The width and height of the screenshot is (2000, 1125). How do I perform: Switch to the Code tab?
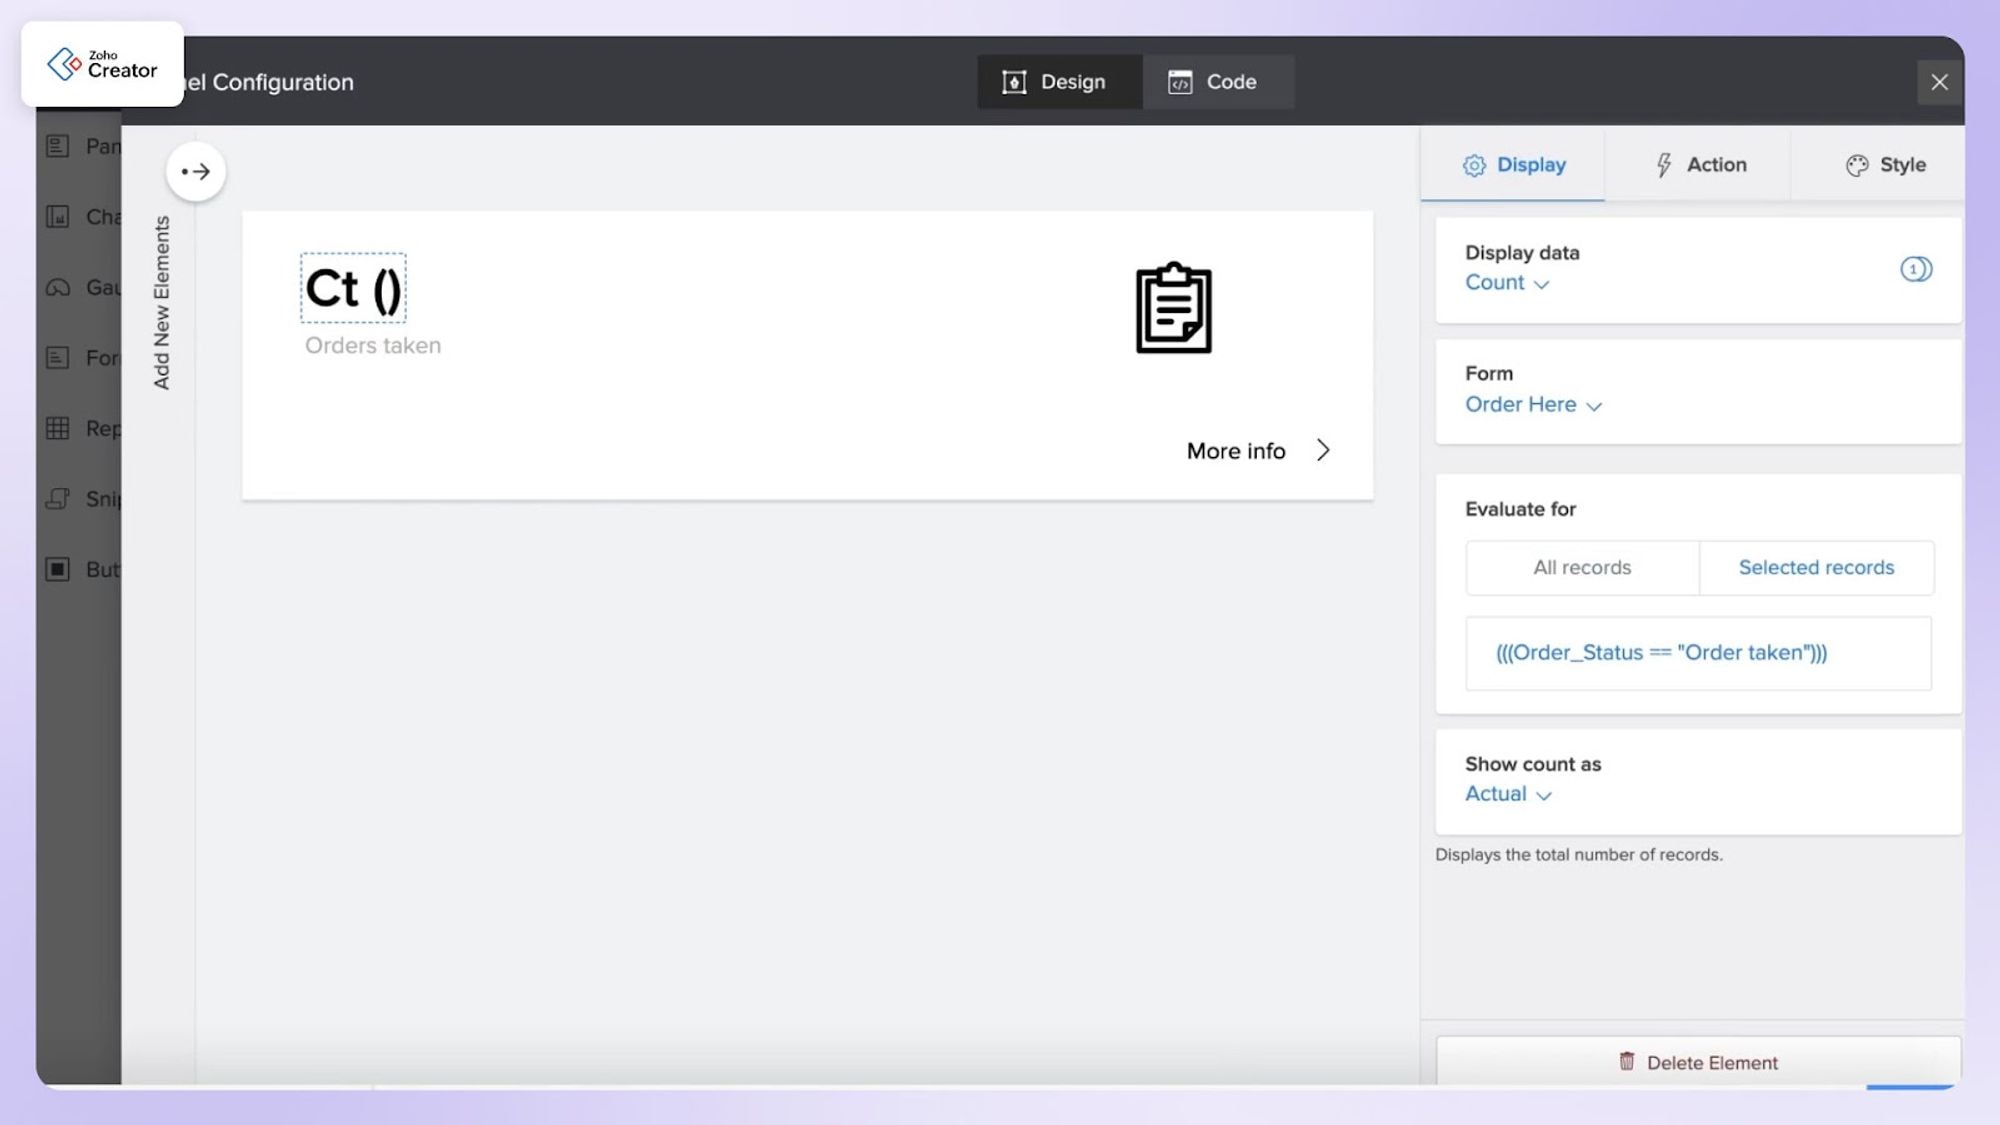pos(1218,81)
